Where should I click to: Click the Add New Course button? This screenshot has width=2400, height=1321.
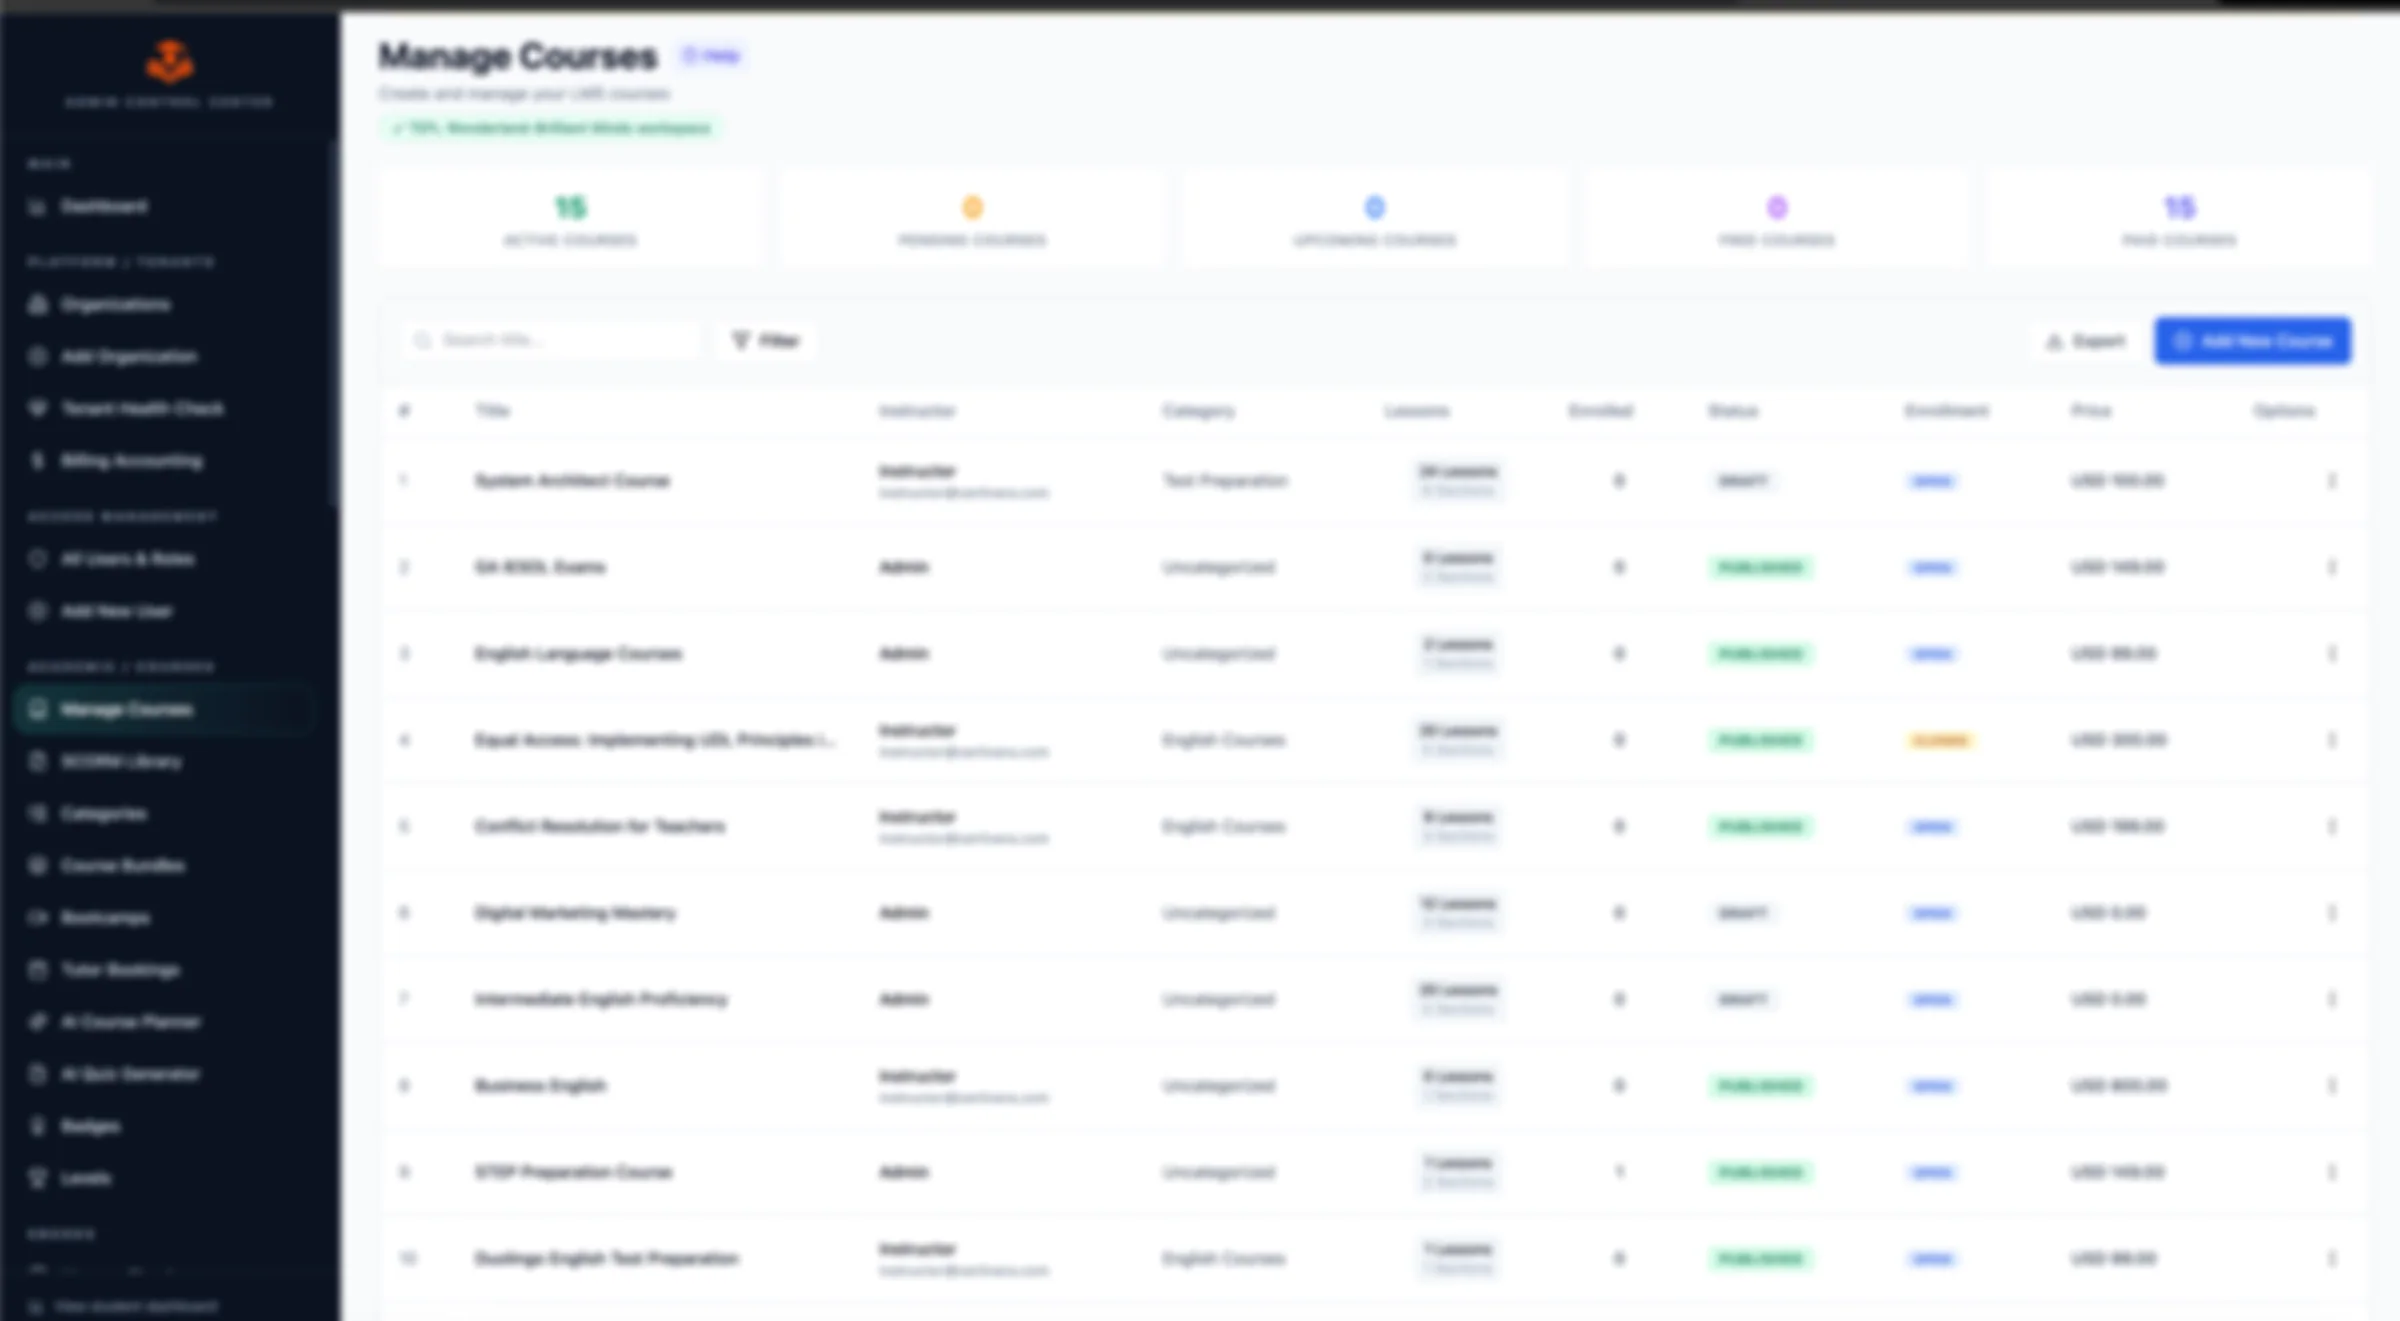click(2253, 341)
